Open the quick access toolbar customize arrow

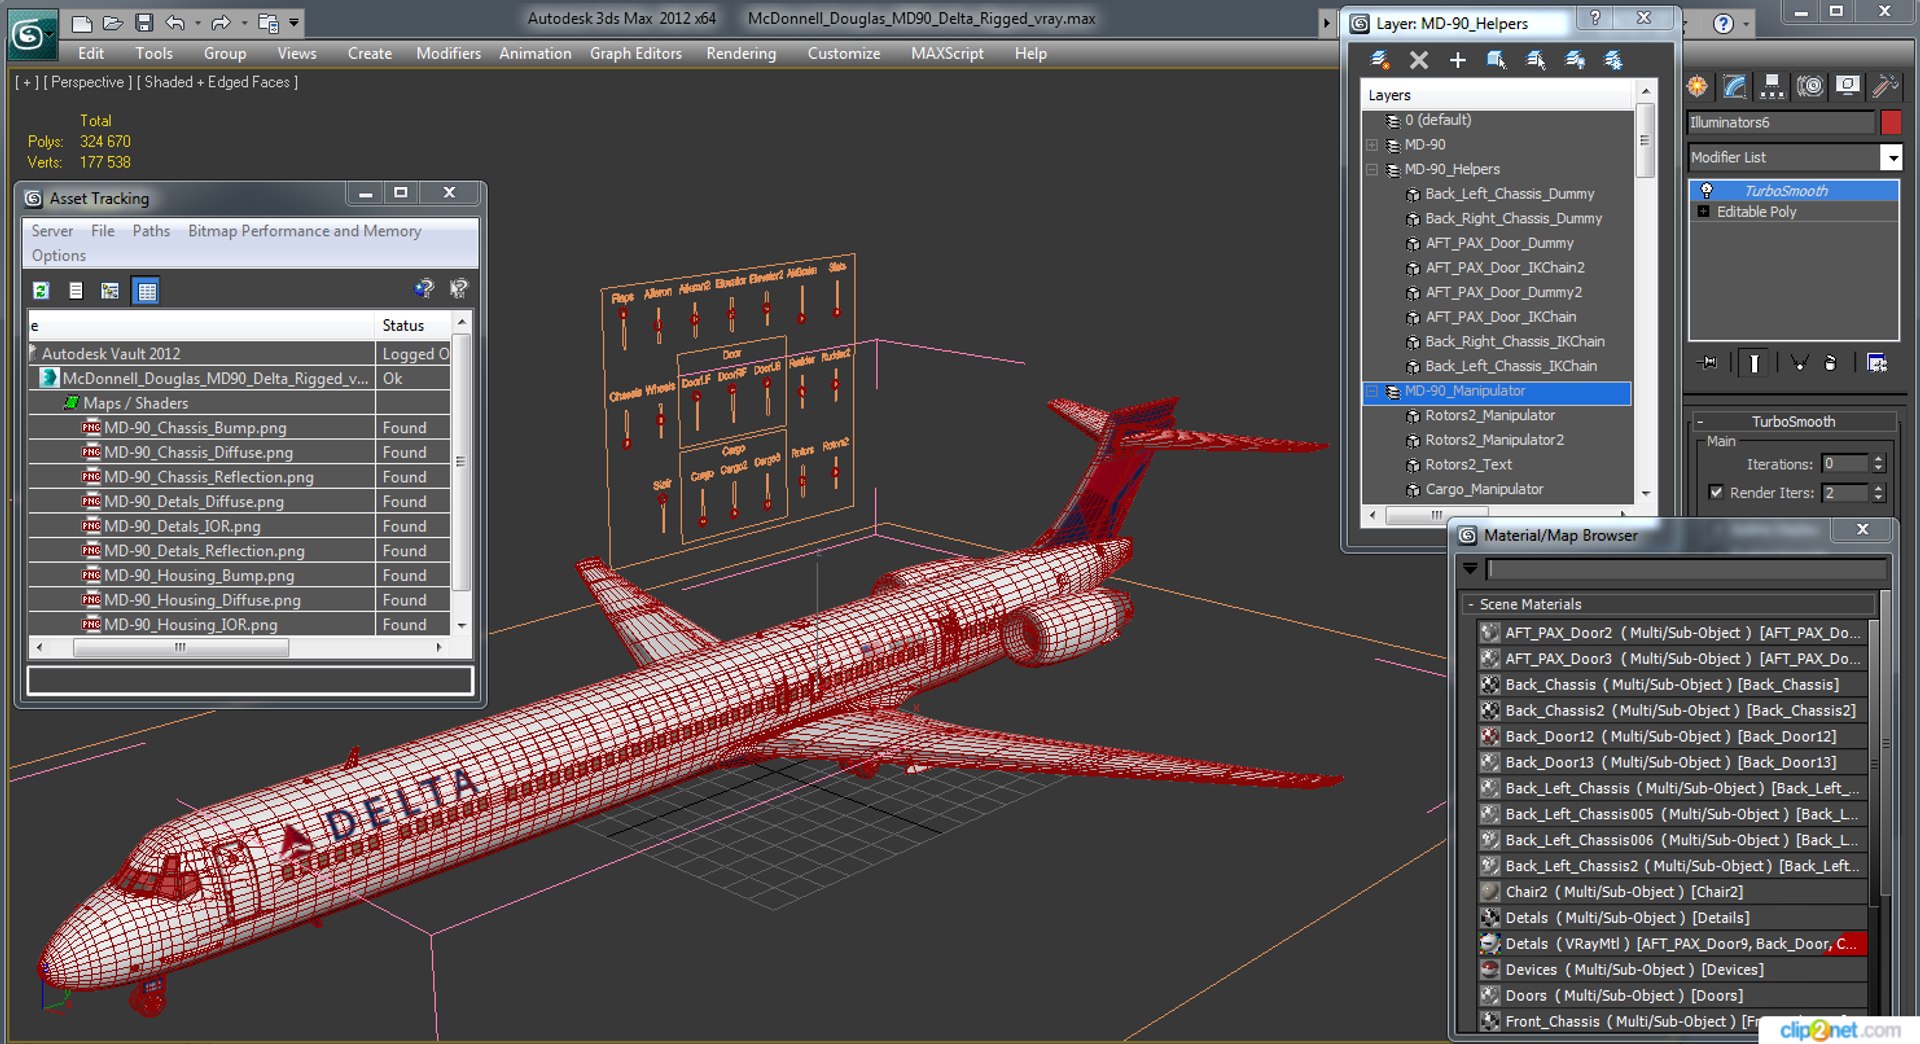coord(294,23)
